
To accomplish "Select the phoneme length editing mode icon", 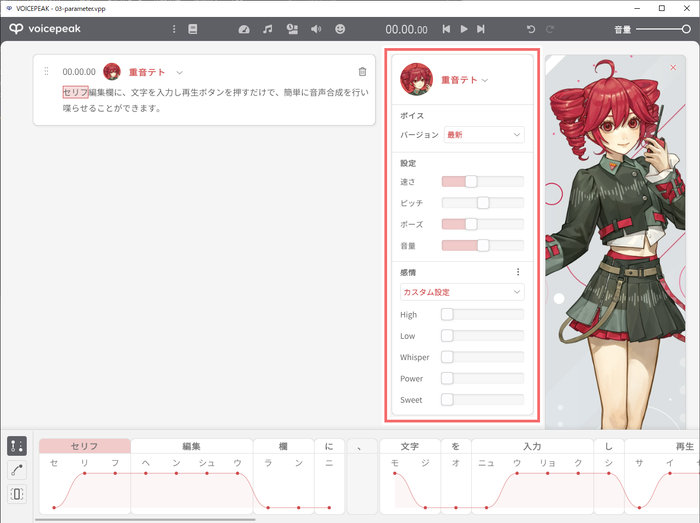I will coord(17,494).
